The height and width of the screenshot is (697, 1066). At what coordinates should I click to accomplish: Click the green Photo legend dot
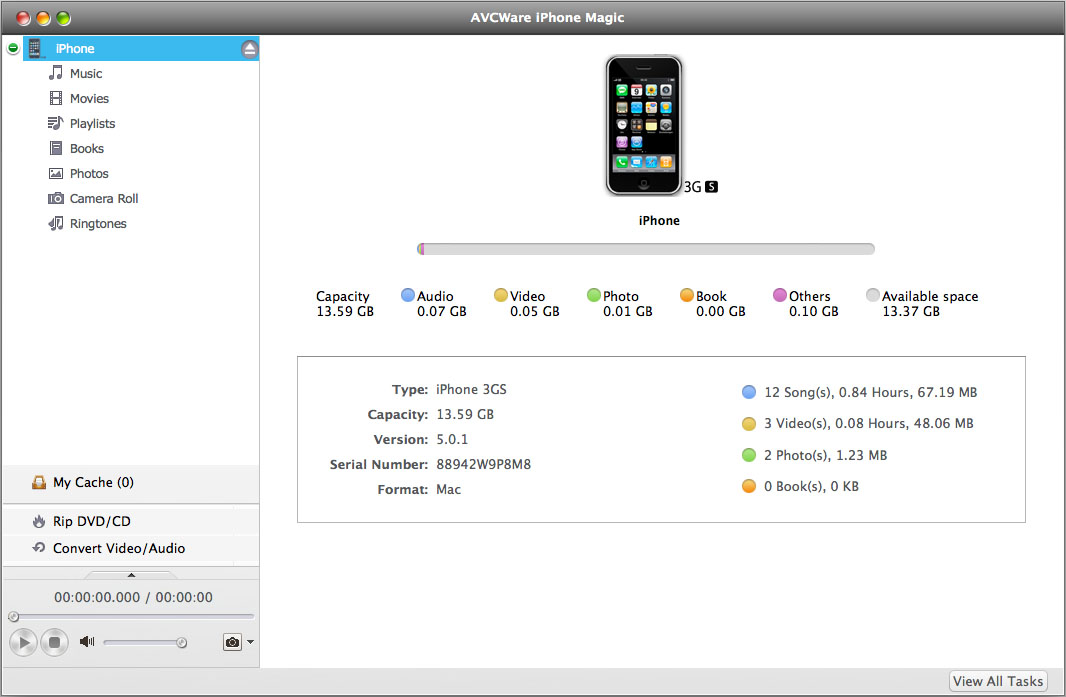594,295
